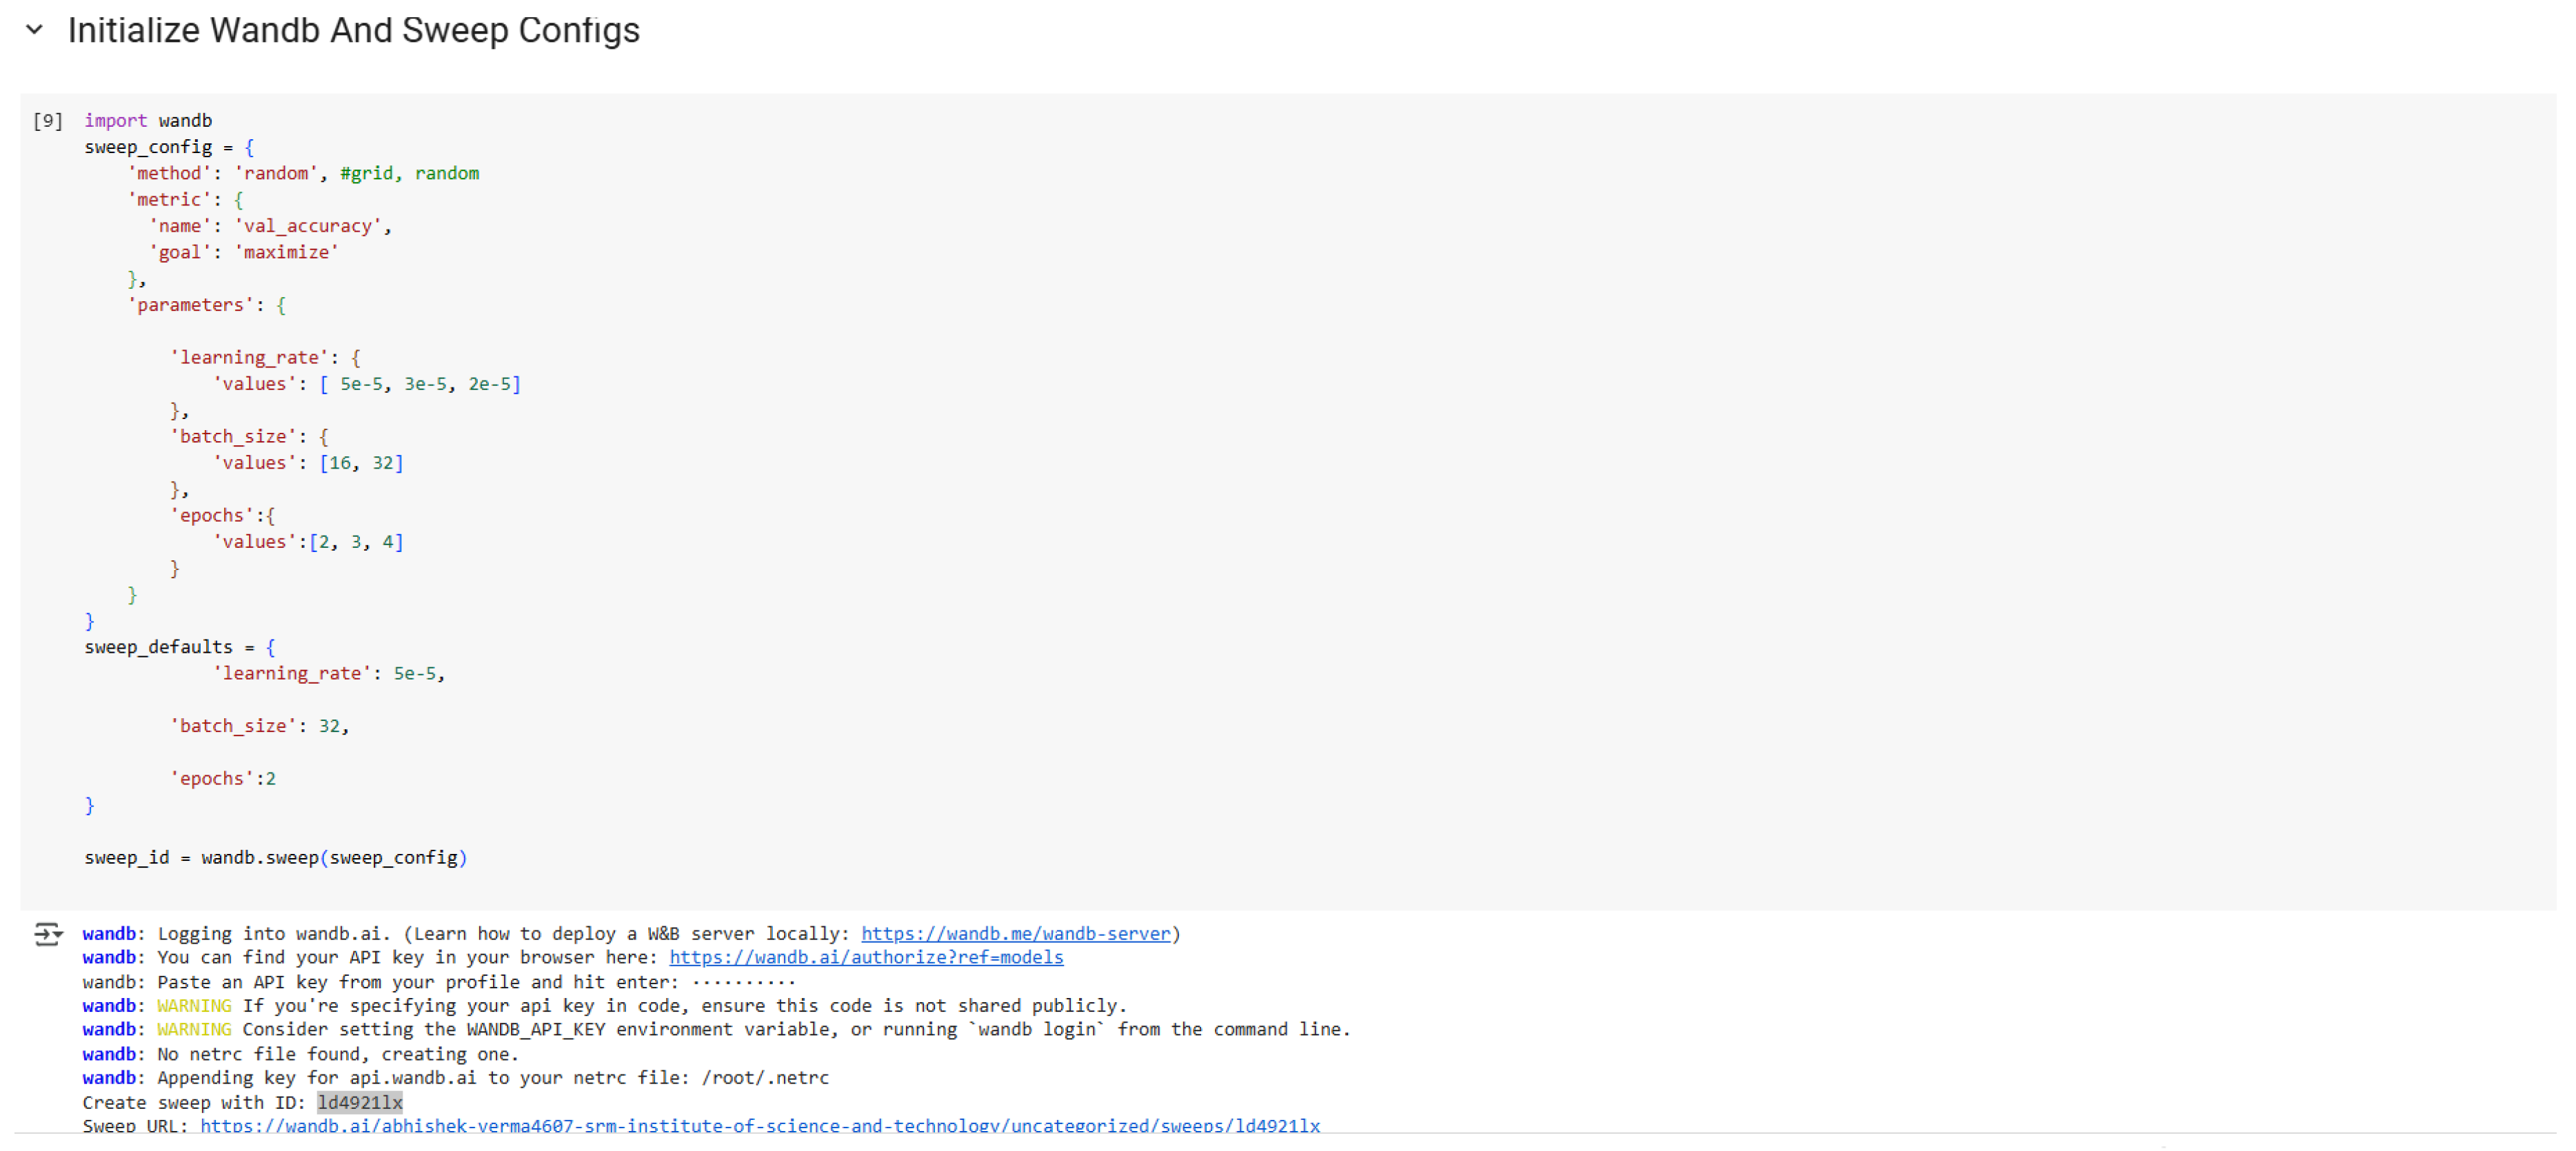
Task: Select the val_accuracy metric name string
Action: click(310, 225)
